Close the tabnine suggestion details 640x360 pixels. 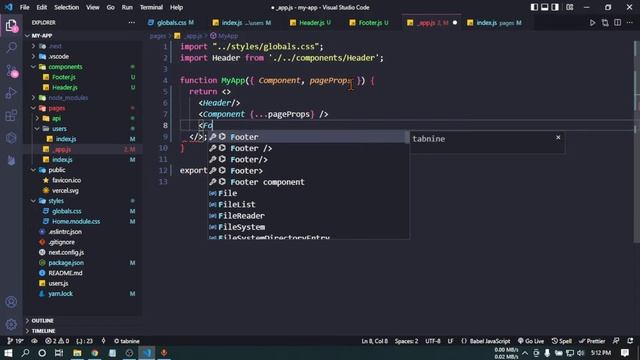[558, 138]
